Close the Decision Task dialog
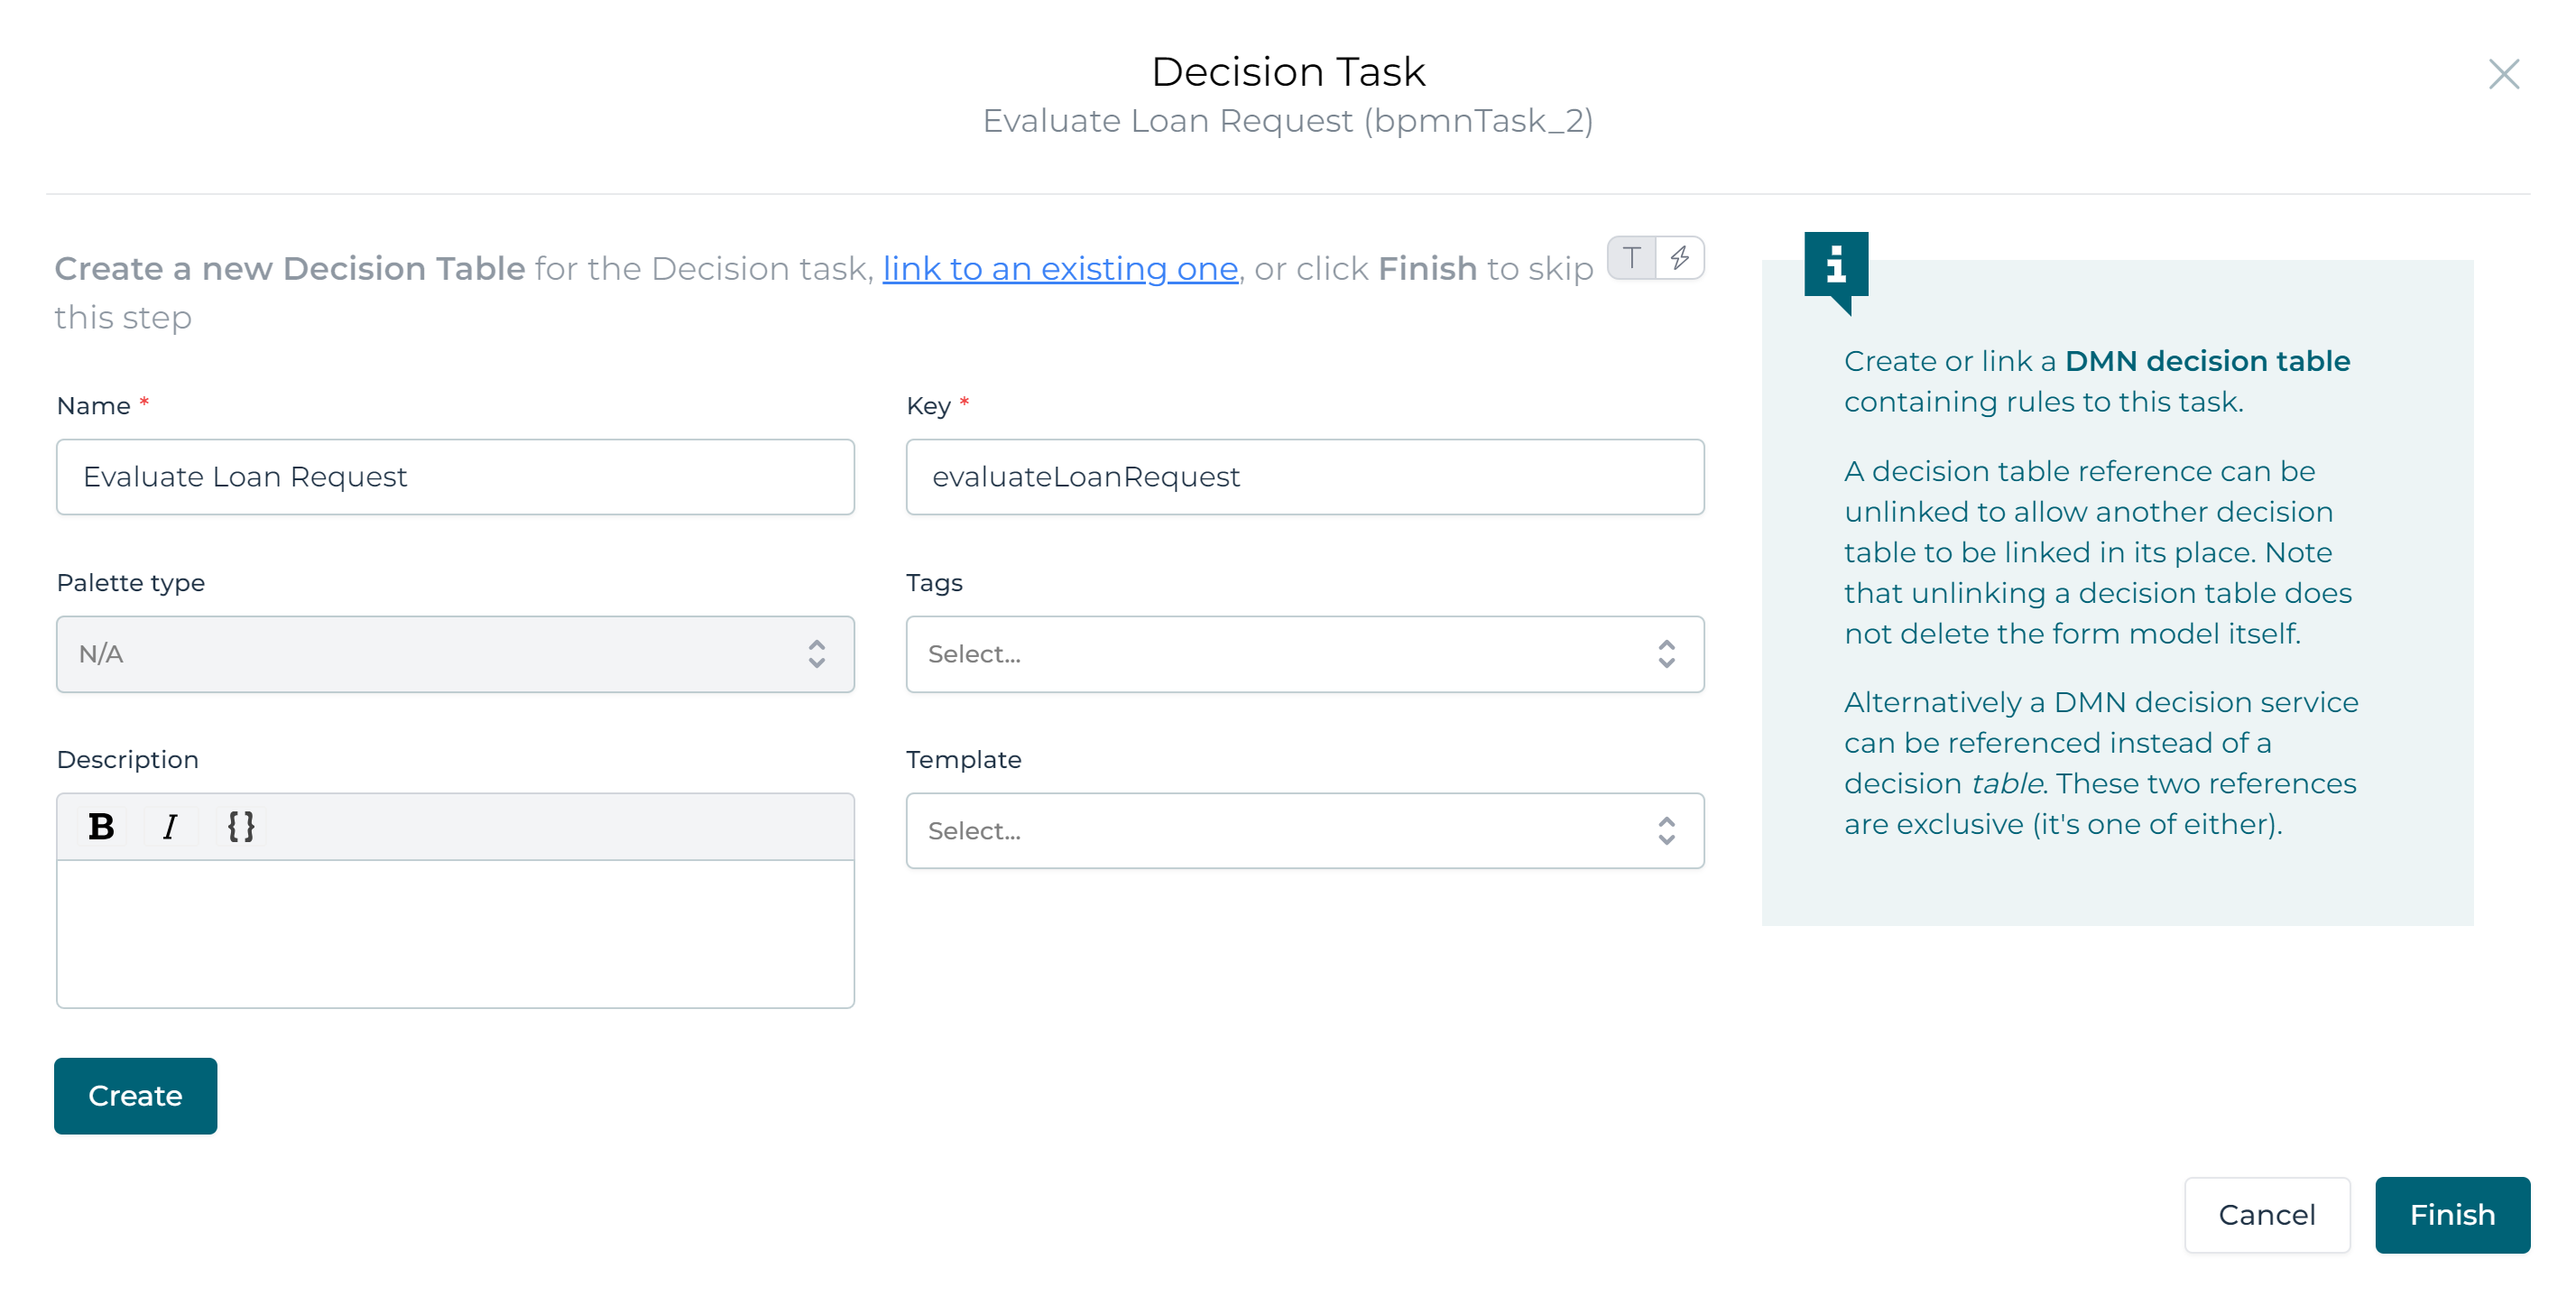2576x1306 pixels. 2504,74
